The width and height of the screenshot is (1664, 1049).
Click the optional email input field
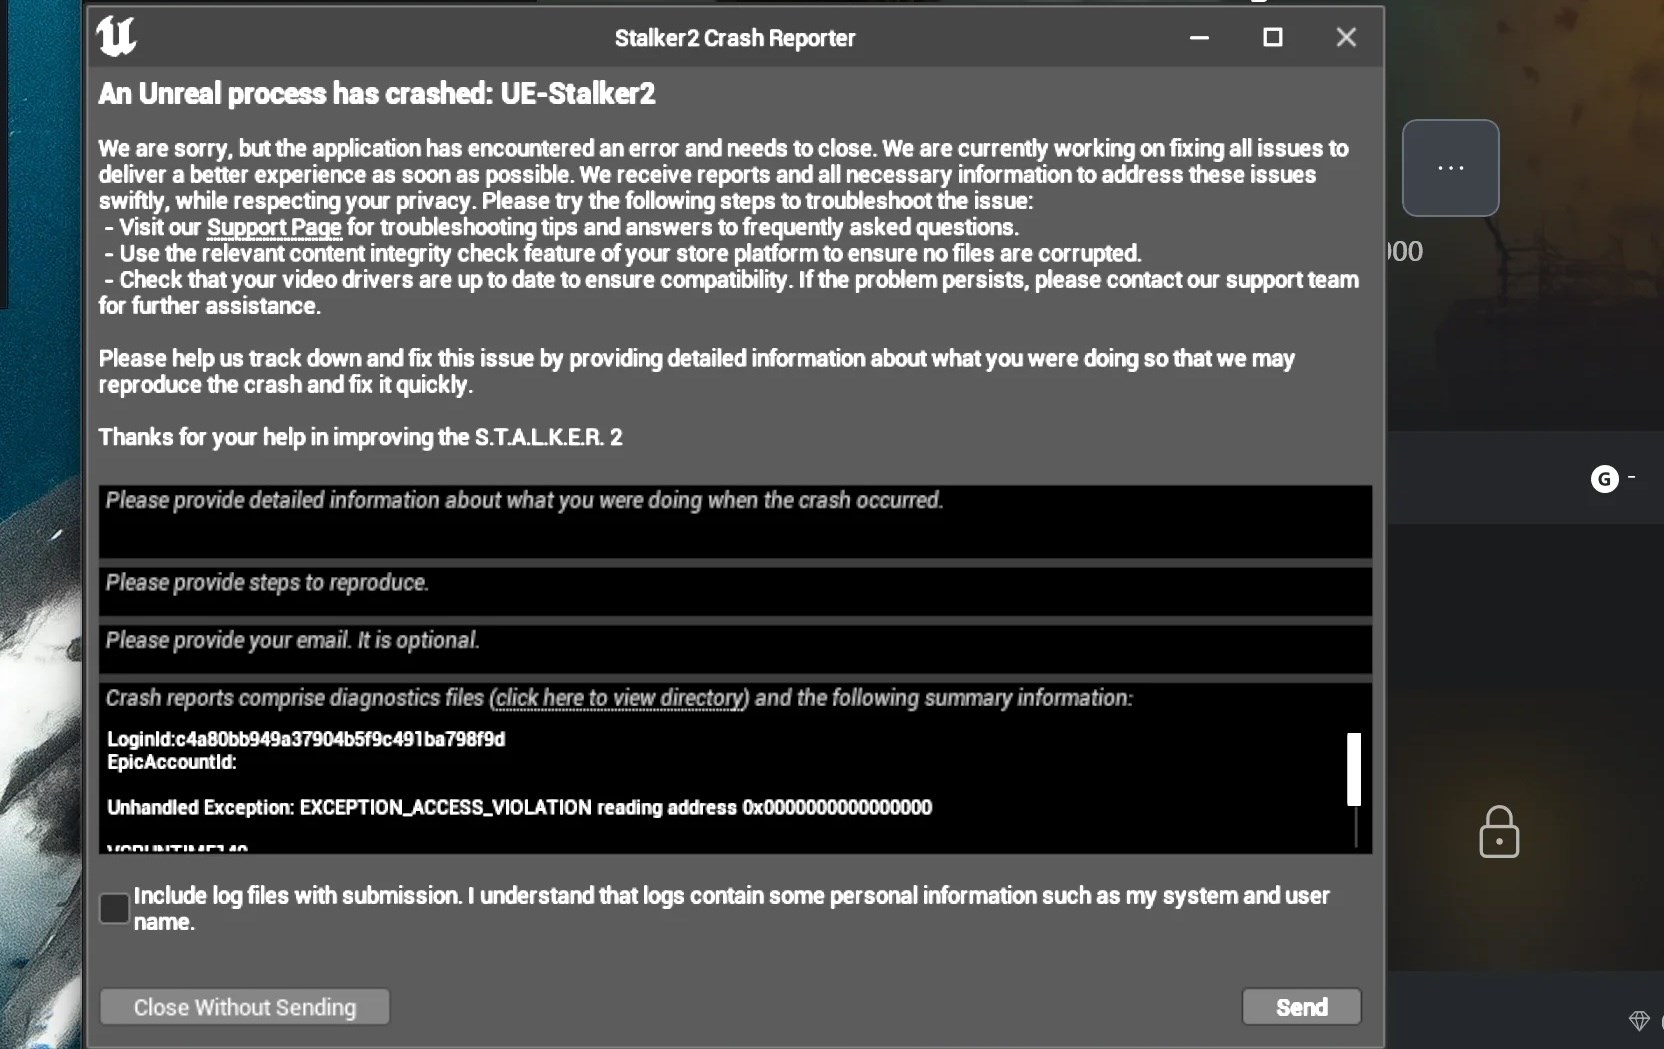[x=735, y=649]
